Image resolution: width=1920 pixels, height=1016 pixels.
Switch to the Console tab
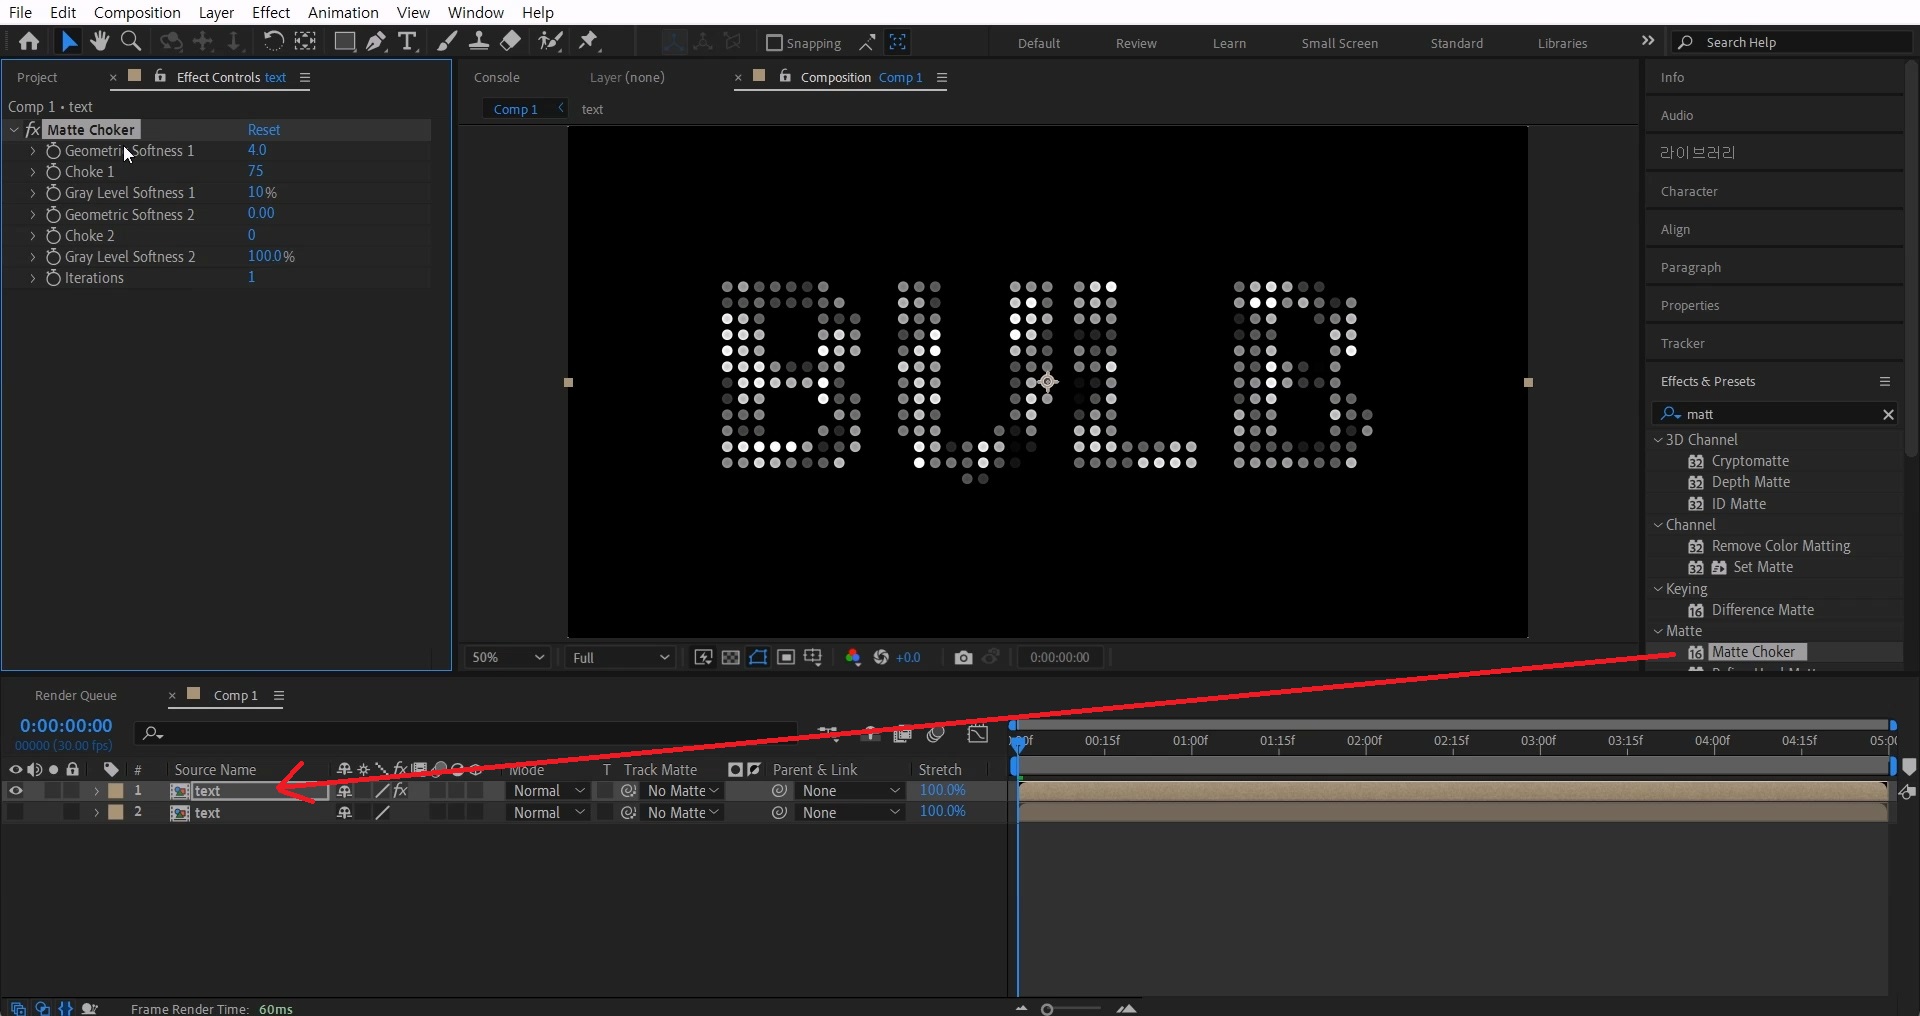[497, 77]
